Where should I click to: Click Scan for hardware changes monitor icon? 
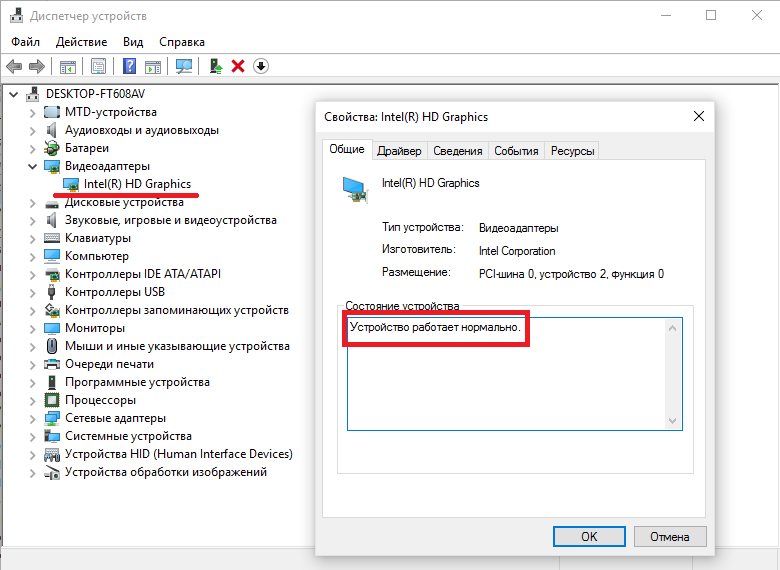[x=184, y=66]
